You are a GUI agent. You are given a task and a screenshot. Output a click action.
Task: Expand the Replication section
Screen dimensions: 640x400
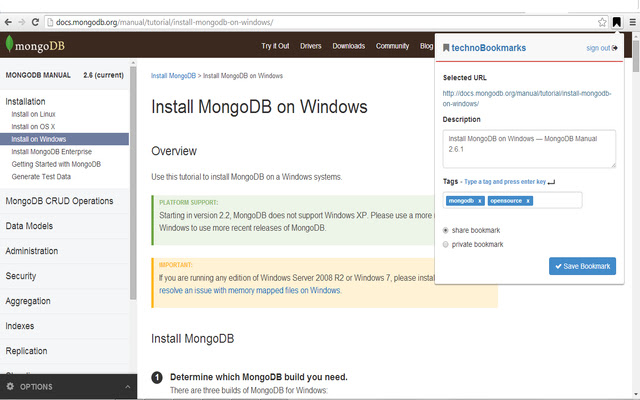click(27, 351)
